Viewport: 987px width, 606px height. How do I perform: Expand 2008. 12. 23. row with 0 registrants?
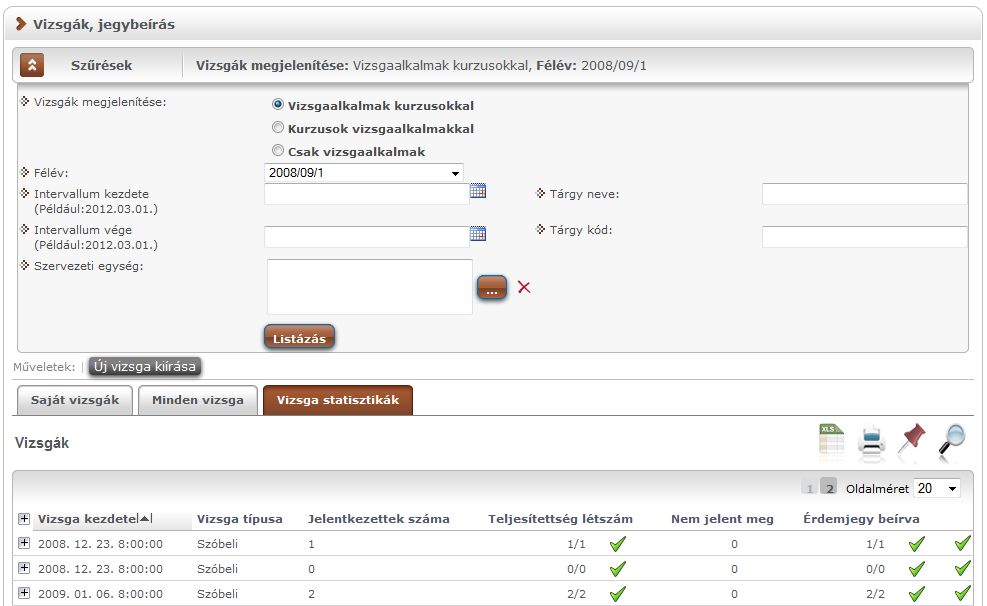pyautogui.click(x=24, y=568)
